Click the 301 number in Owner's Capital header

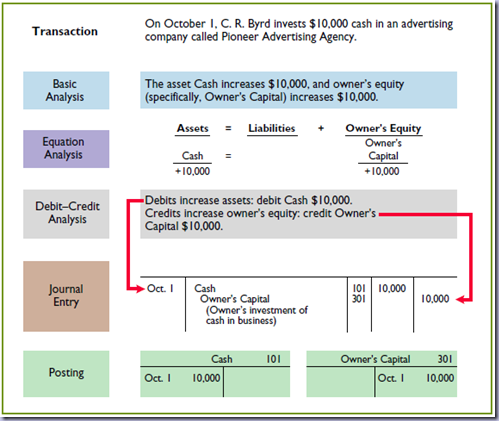click(x=445, y=359)
